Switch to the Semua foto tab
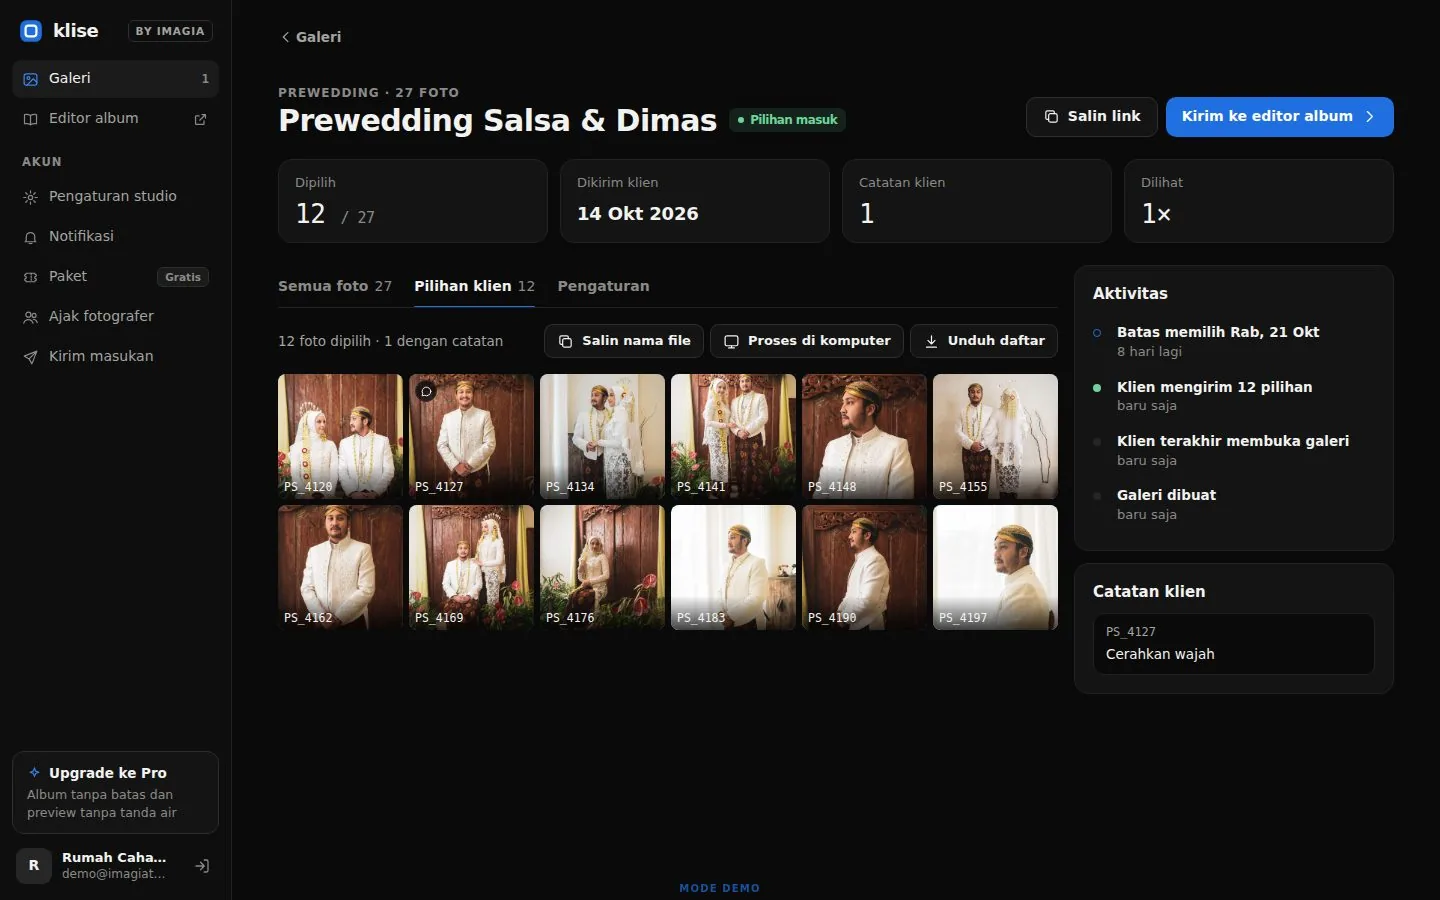This screenshot has height=900, width=1440. tap(335, 286)
